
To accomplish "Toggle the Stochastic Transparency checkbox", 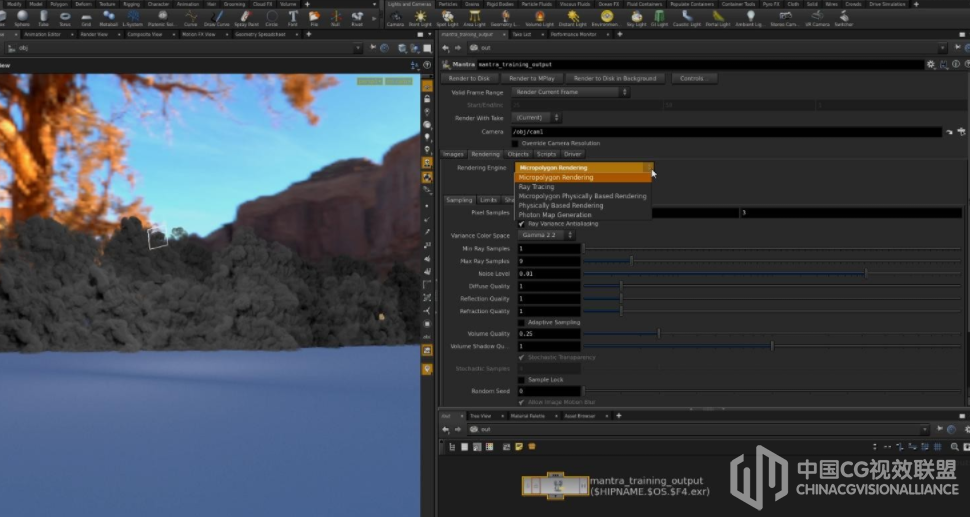I will click(x=521, y=357).
